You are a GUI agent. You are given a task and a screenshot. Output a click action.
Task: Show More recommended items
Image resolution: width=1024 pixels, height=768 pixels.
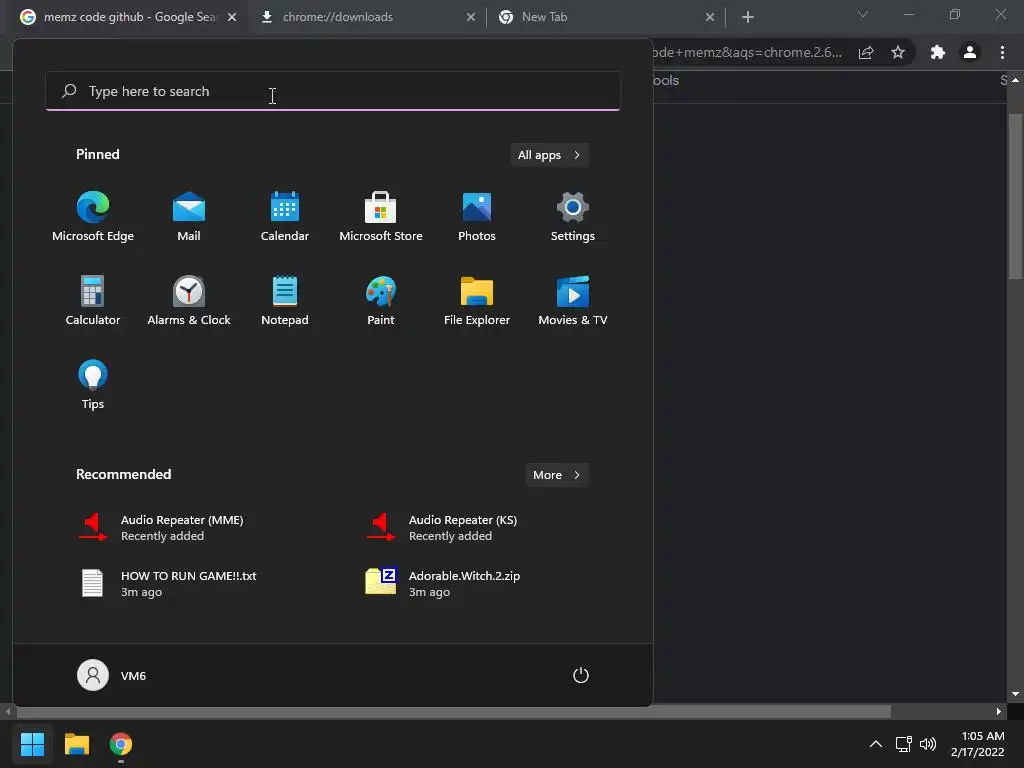(556, 475)
